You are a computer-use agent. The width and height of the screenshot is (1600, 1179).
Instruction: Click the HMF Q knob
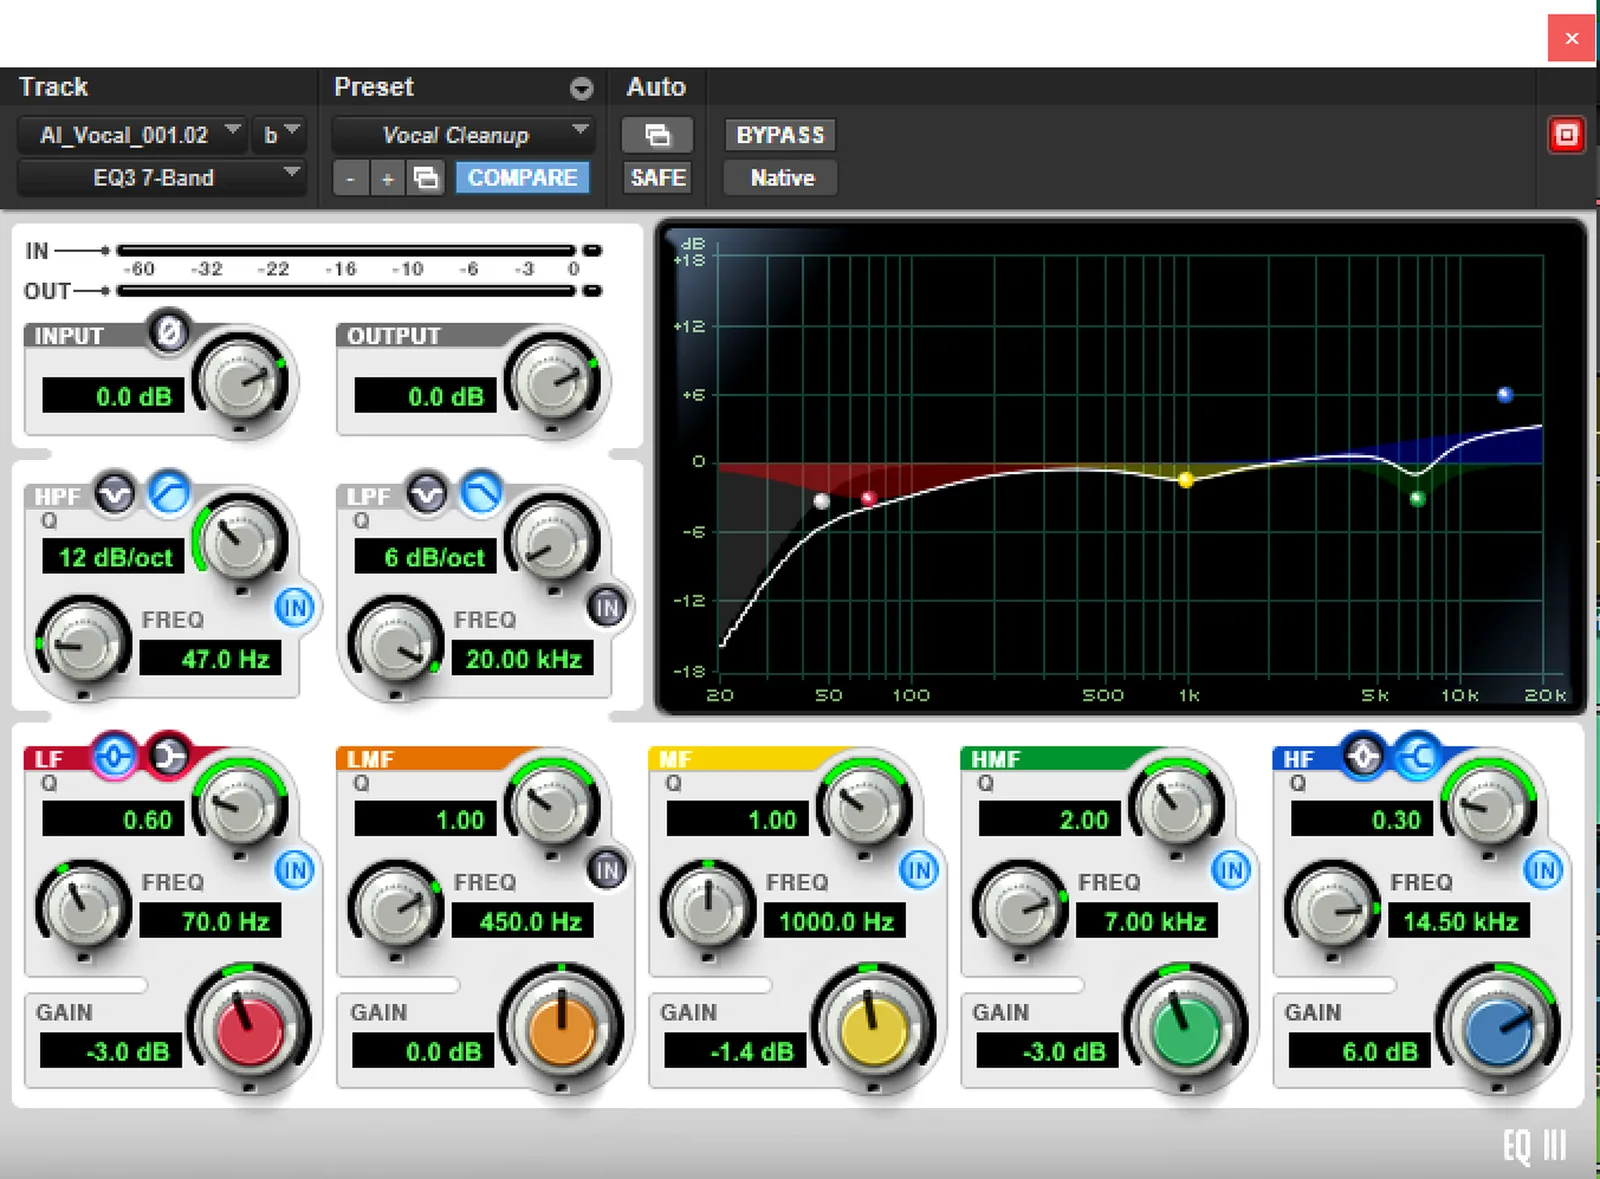pyautogui.click(x=1176, y=807)
